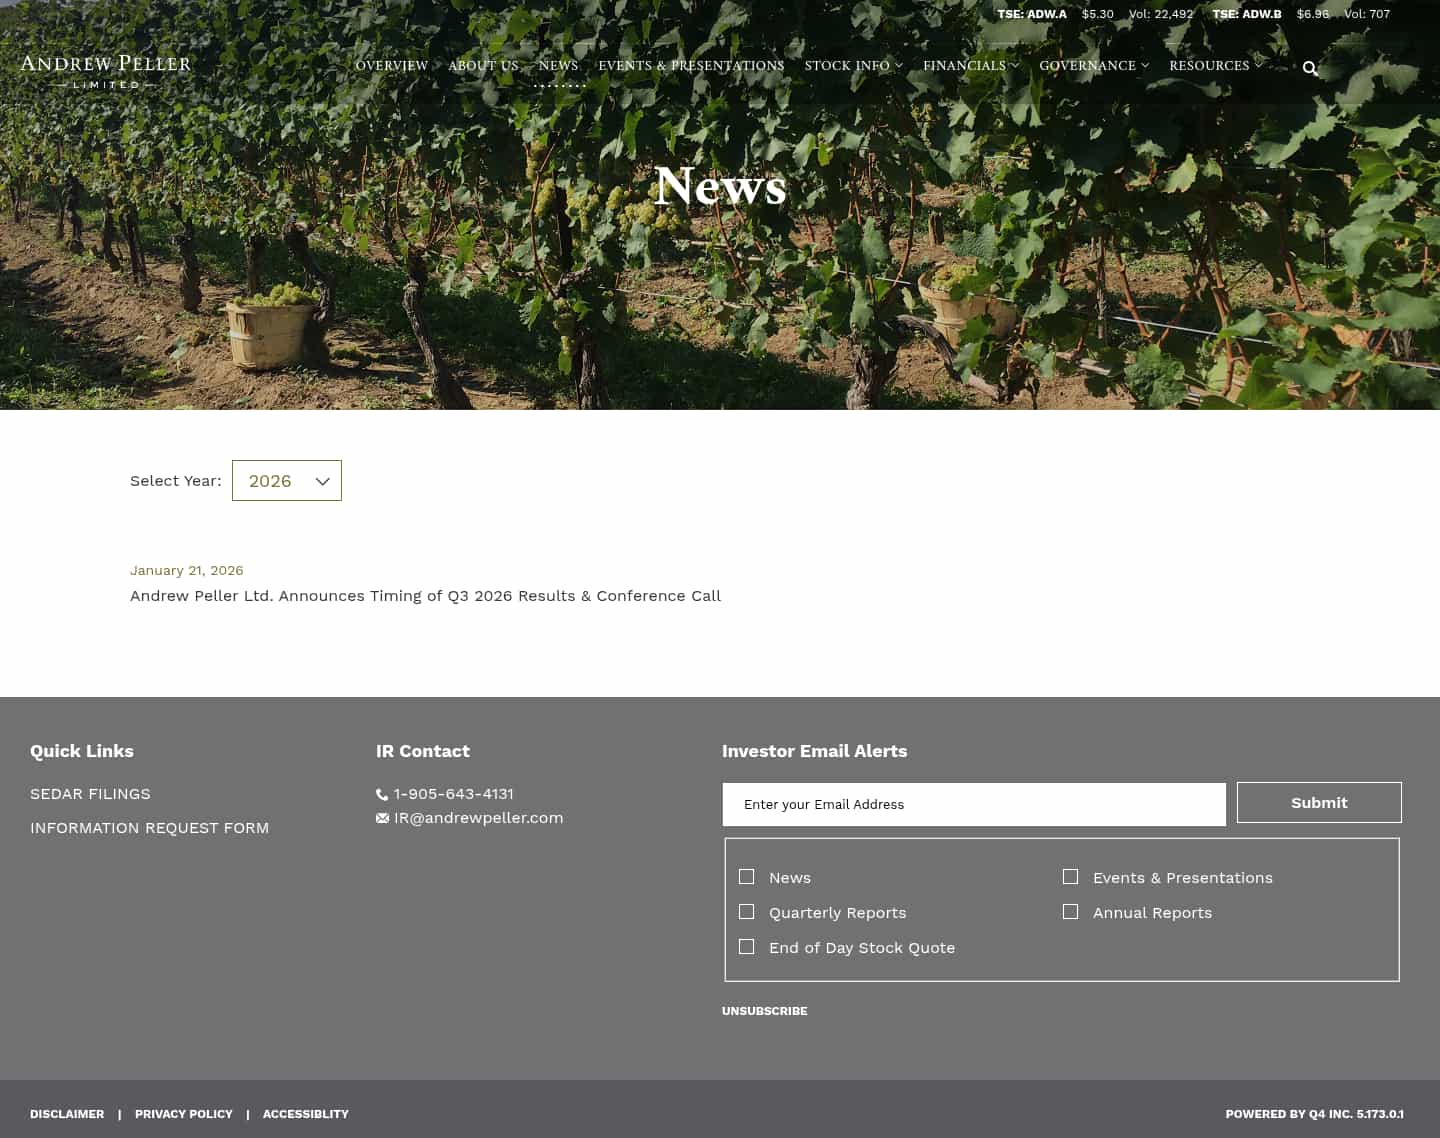Check the Quarterly Reports alert option
This screenshot has height=1138, width=1440.
pos(746,911)
